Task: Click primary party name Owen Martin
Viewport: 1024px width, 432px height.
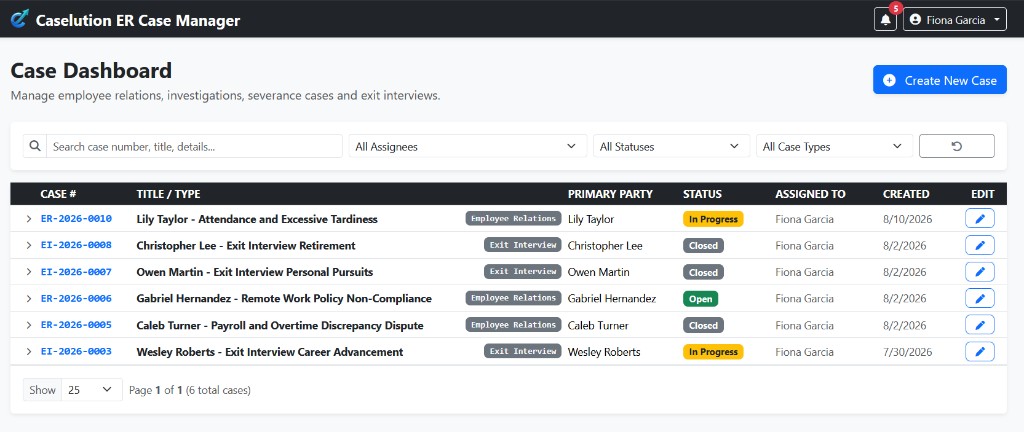Action: tap(599, 272)
